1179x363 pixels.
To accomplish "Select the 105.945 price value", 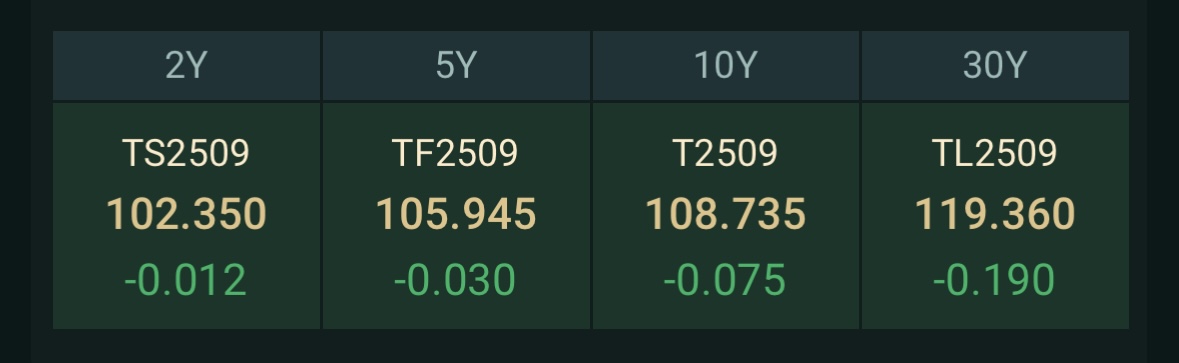I will pos(456,214).
